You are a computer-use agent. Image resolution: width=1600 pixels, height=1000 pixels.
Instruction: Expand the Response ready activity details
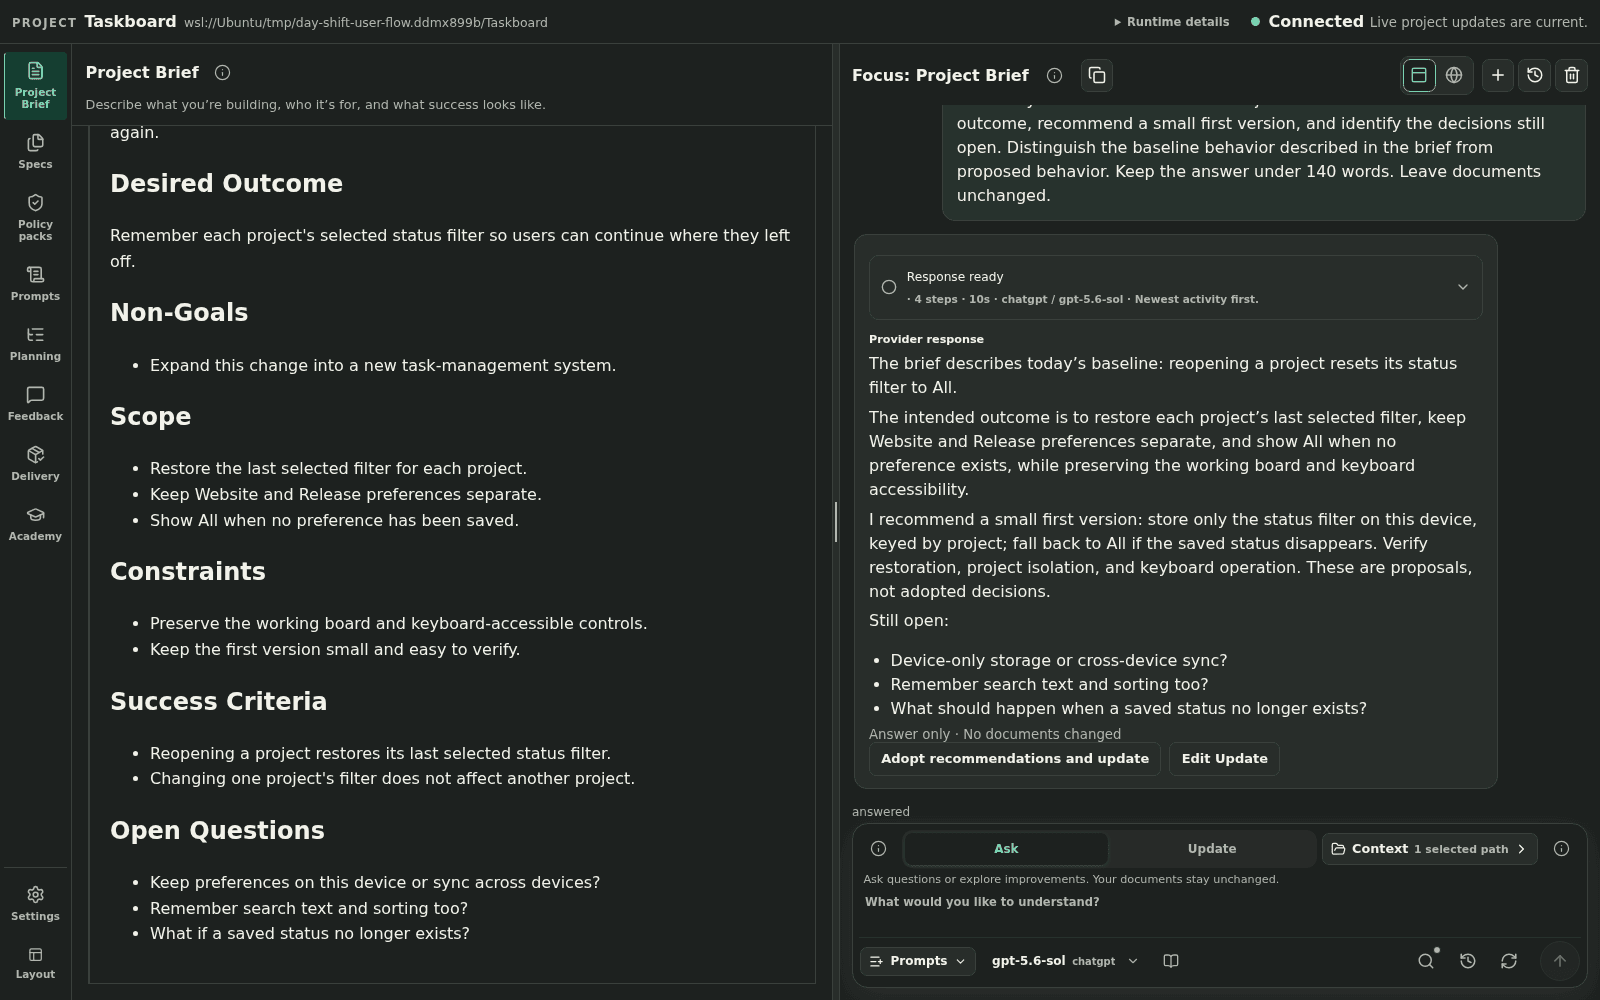[x=1175, y=287]
